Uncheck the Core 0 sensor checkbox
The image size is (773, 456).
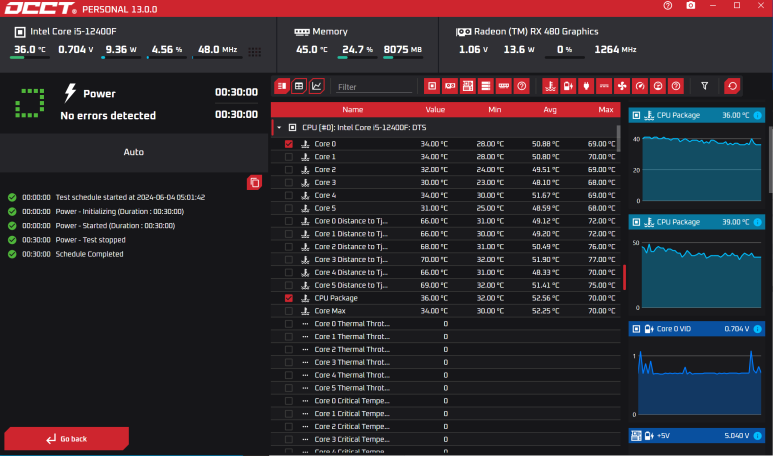(289, 144)
